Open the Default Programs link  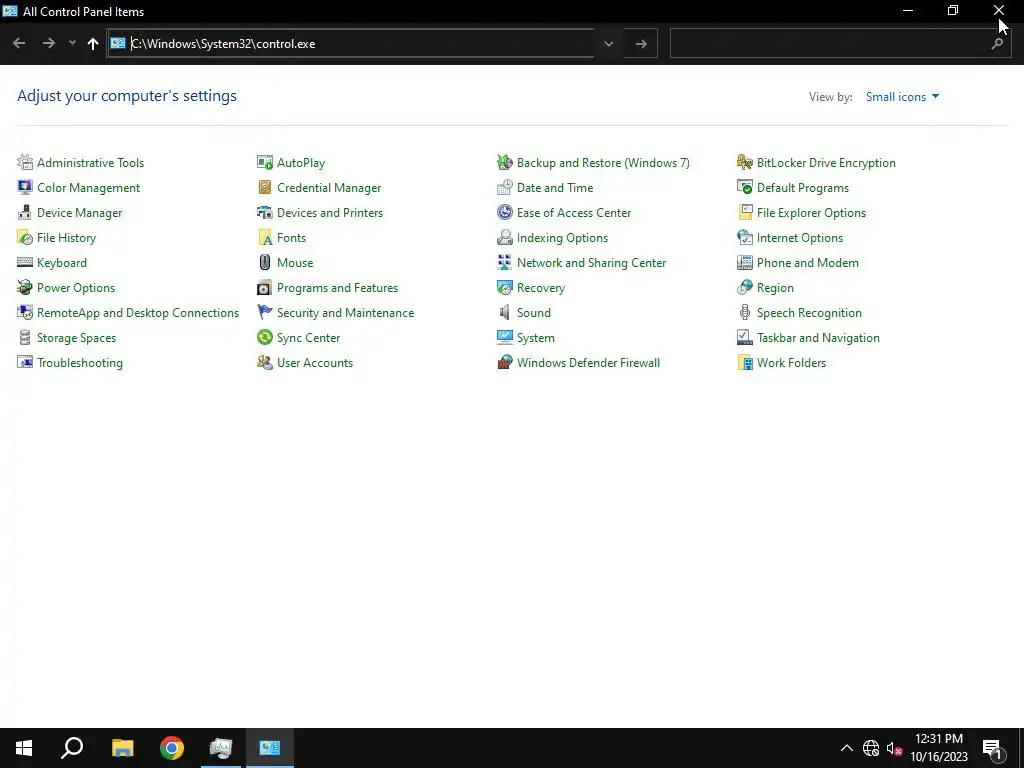point(803,187)
